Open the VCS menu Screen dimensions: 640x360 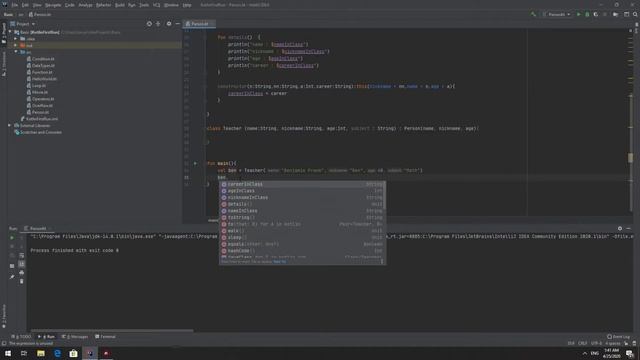pyautogui.click(x=156, y=5)
